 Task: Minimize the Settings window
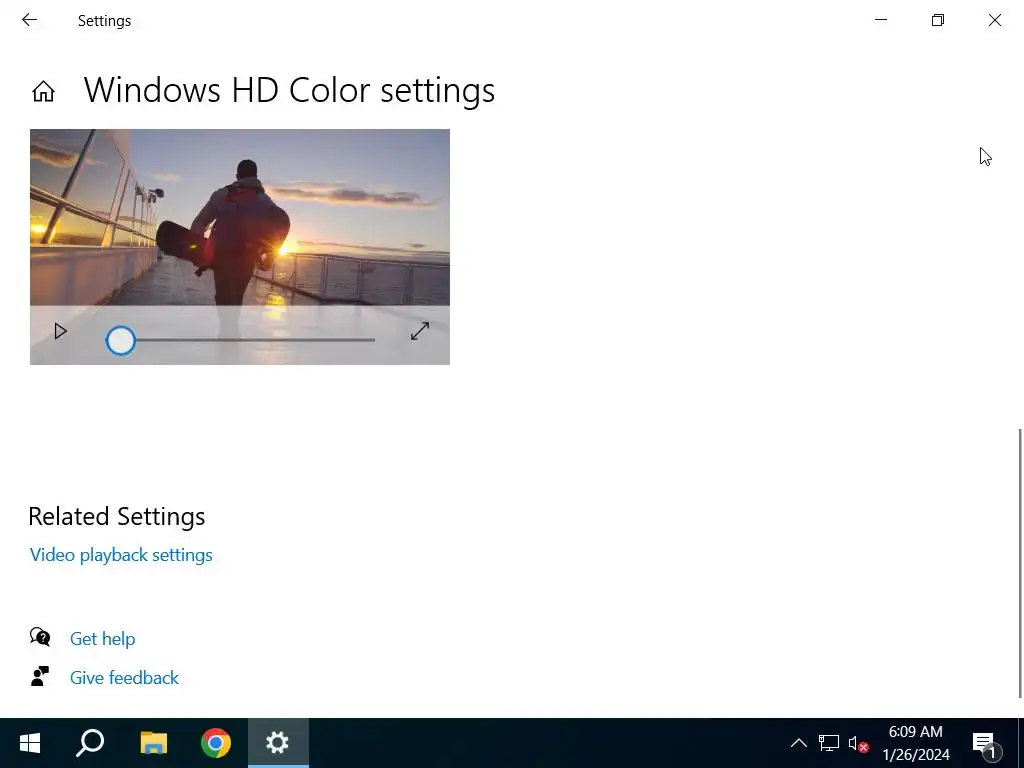pos(881,20)
